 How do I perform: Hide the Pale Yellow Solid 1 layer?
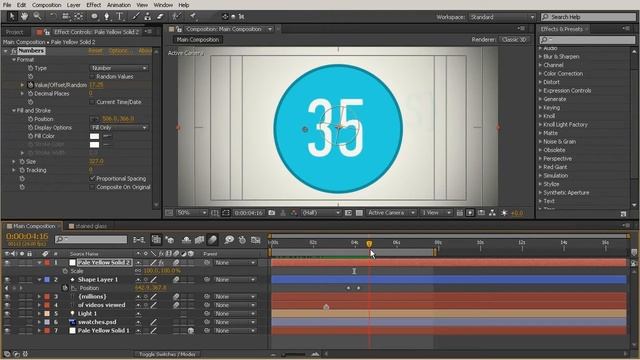click(x=7, y=331)
